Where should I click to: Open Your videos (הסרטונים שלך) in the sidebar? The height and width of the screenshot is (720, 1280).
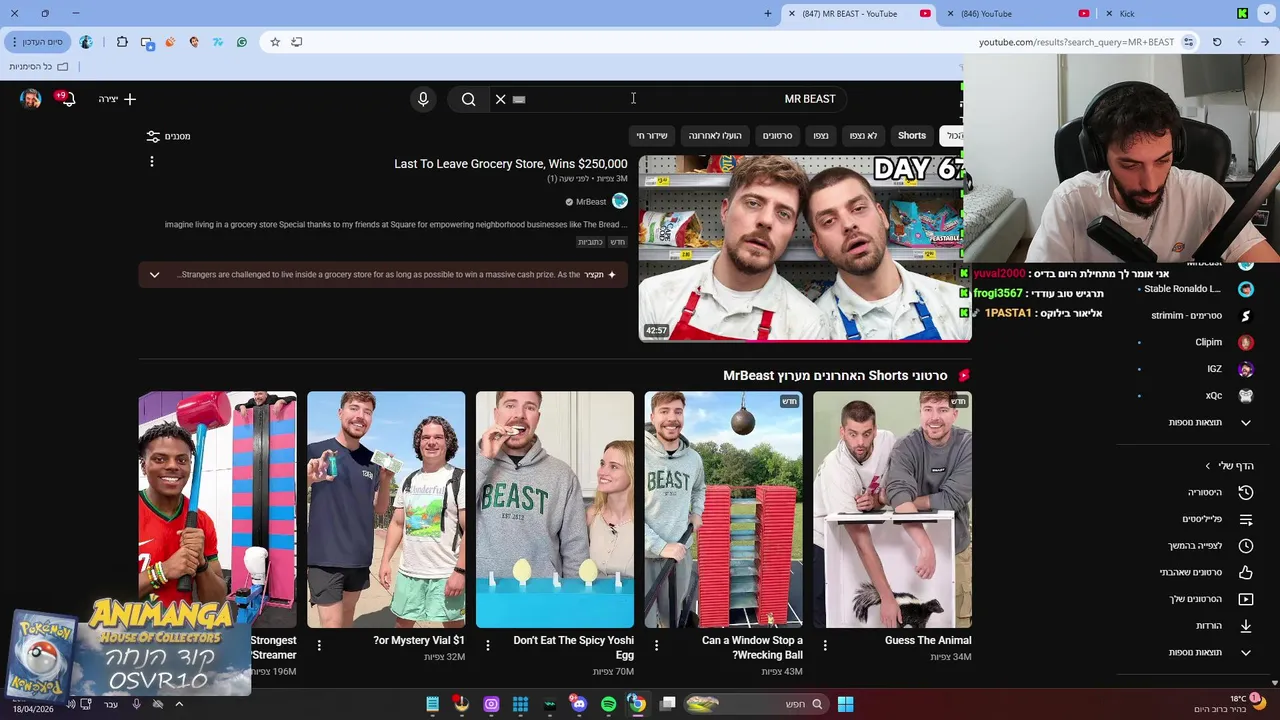coord(1212,599)
